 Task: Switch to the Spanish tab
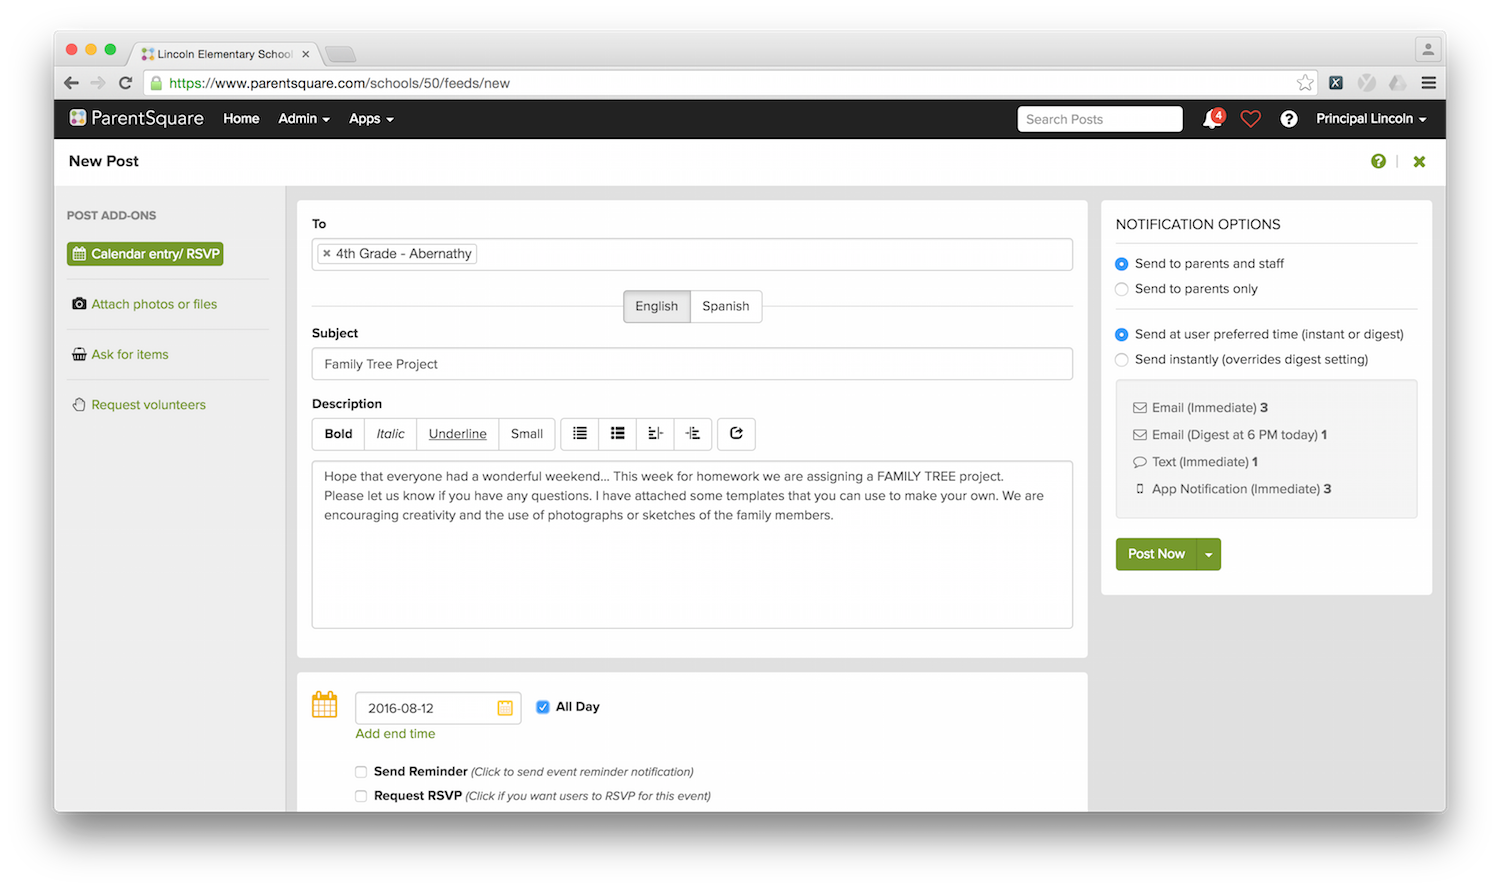click(x=726, y=306)
